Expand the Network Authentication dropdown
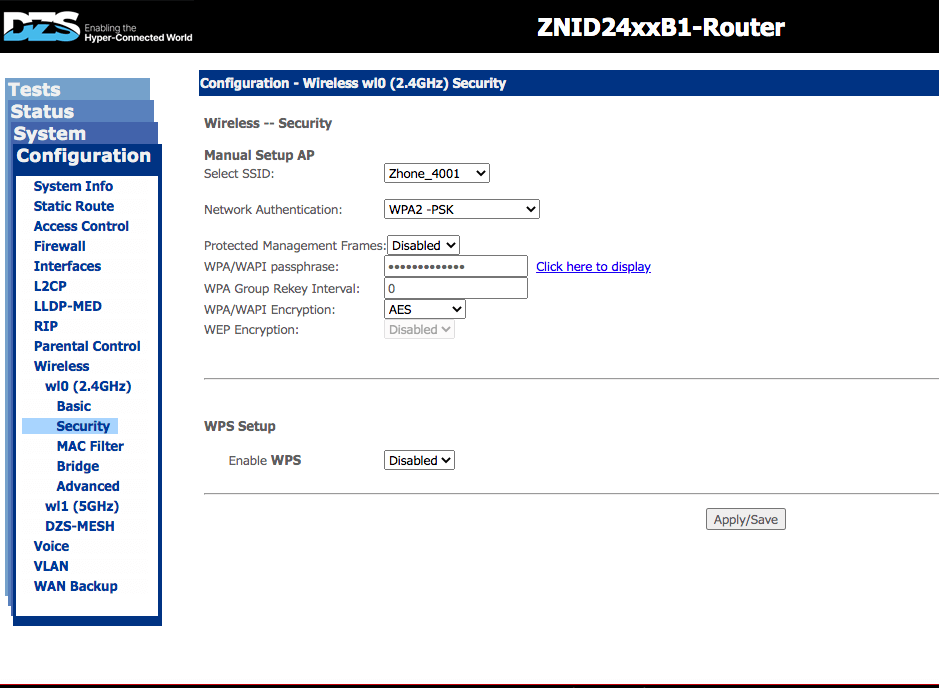Screen dimensions: 939x688 461,209
